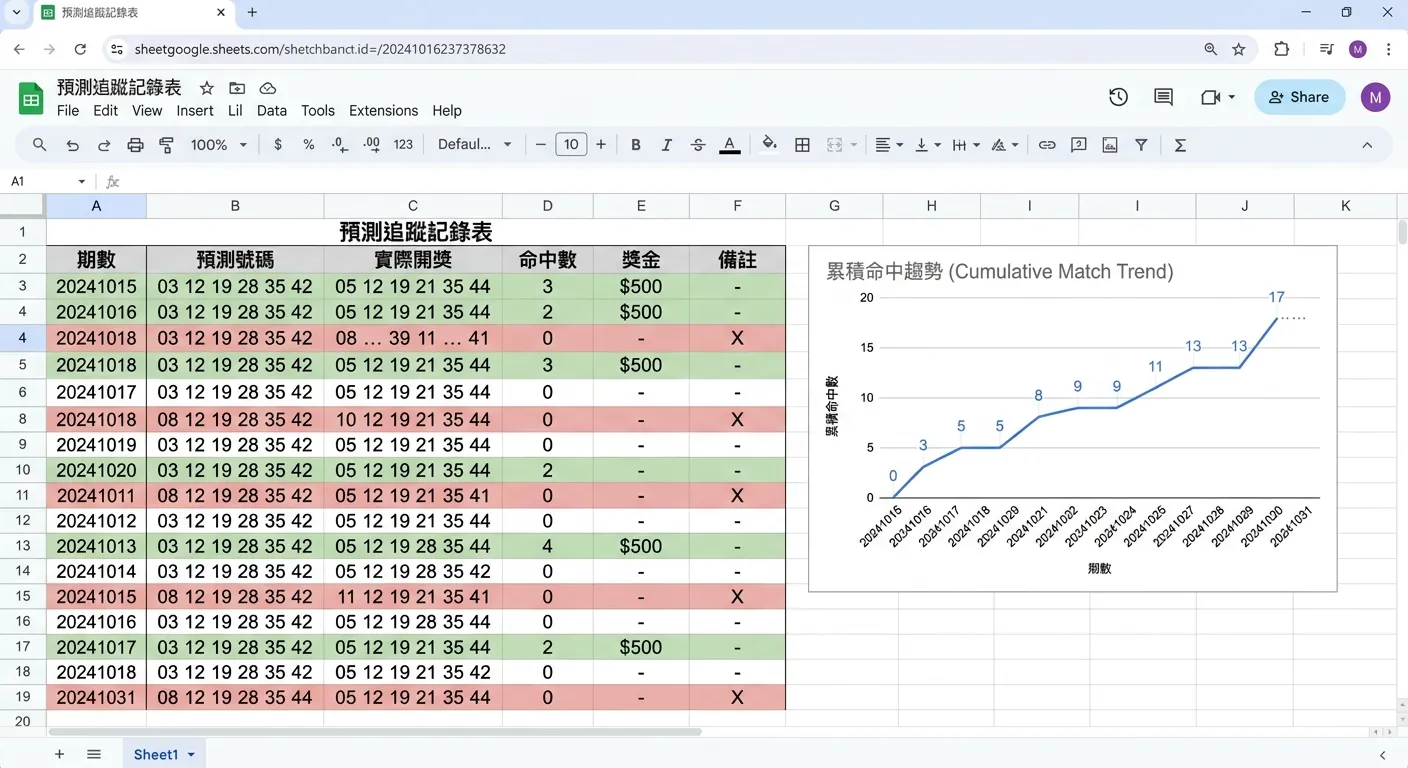
Task: Open the Name Box dropdown arrow
Action: [x=82, y=181]
